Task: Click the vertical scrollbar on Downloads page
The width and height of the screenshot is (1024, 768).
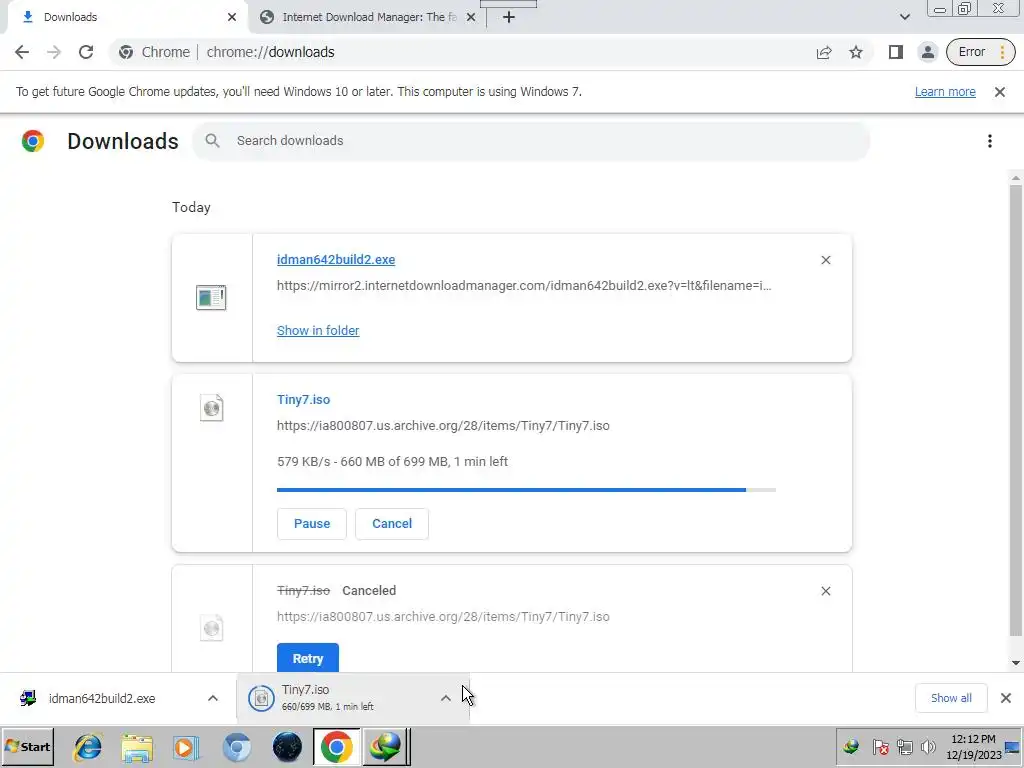Action: click(x=1016, y=409)
